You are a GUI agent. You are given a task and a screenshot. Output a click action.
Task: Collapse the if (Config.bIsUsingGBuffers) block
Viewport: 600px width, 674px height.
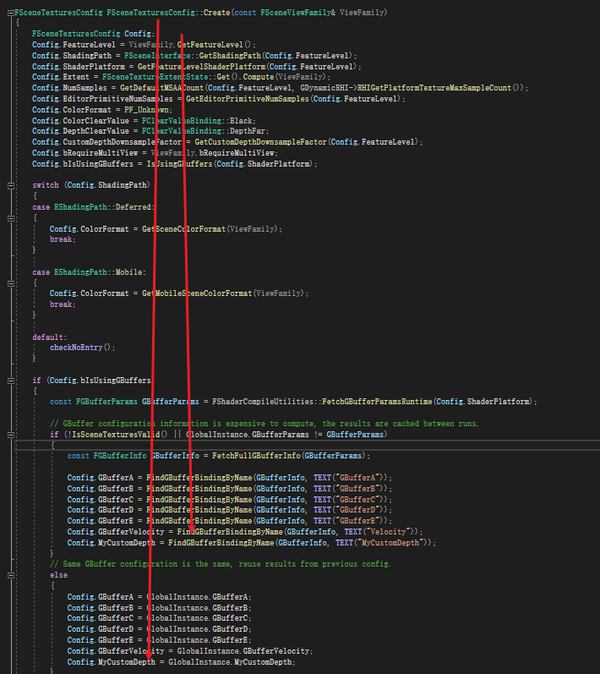point(10,381)
